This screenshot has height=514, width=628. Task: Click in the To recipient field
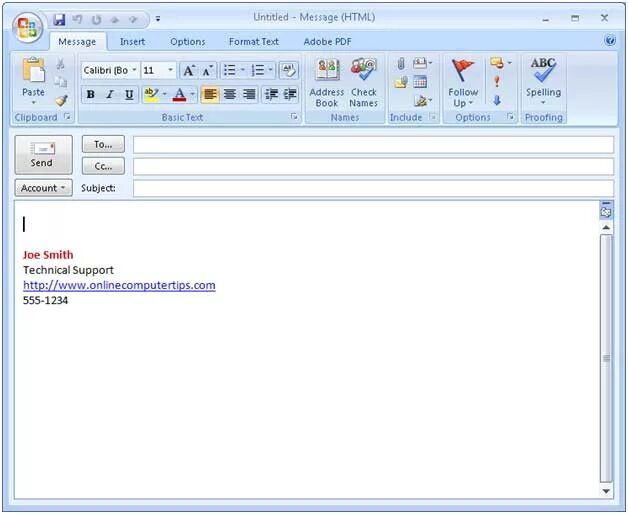pos(373,145)
